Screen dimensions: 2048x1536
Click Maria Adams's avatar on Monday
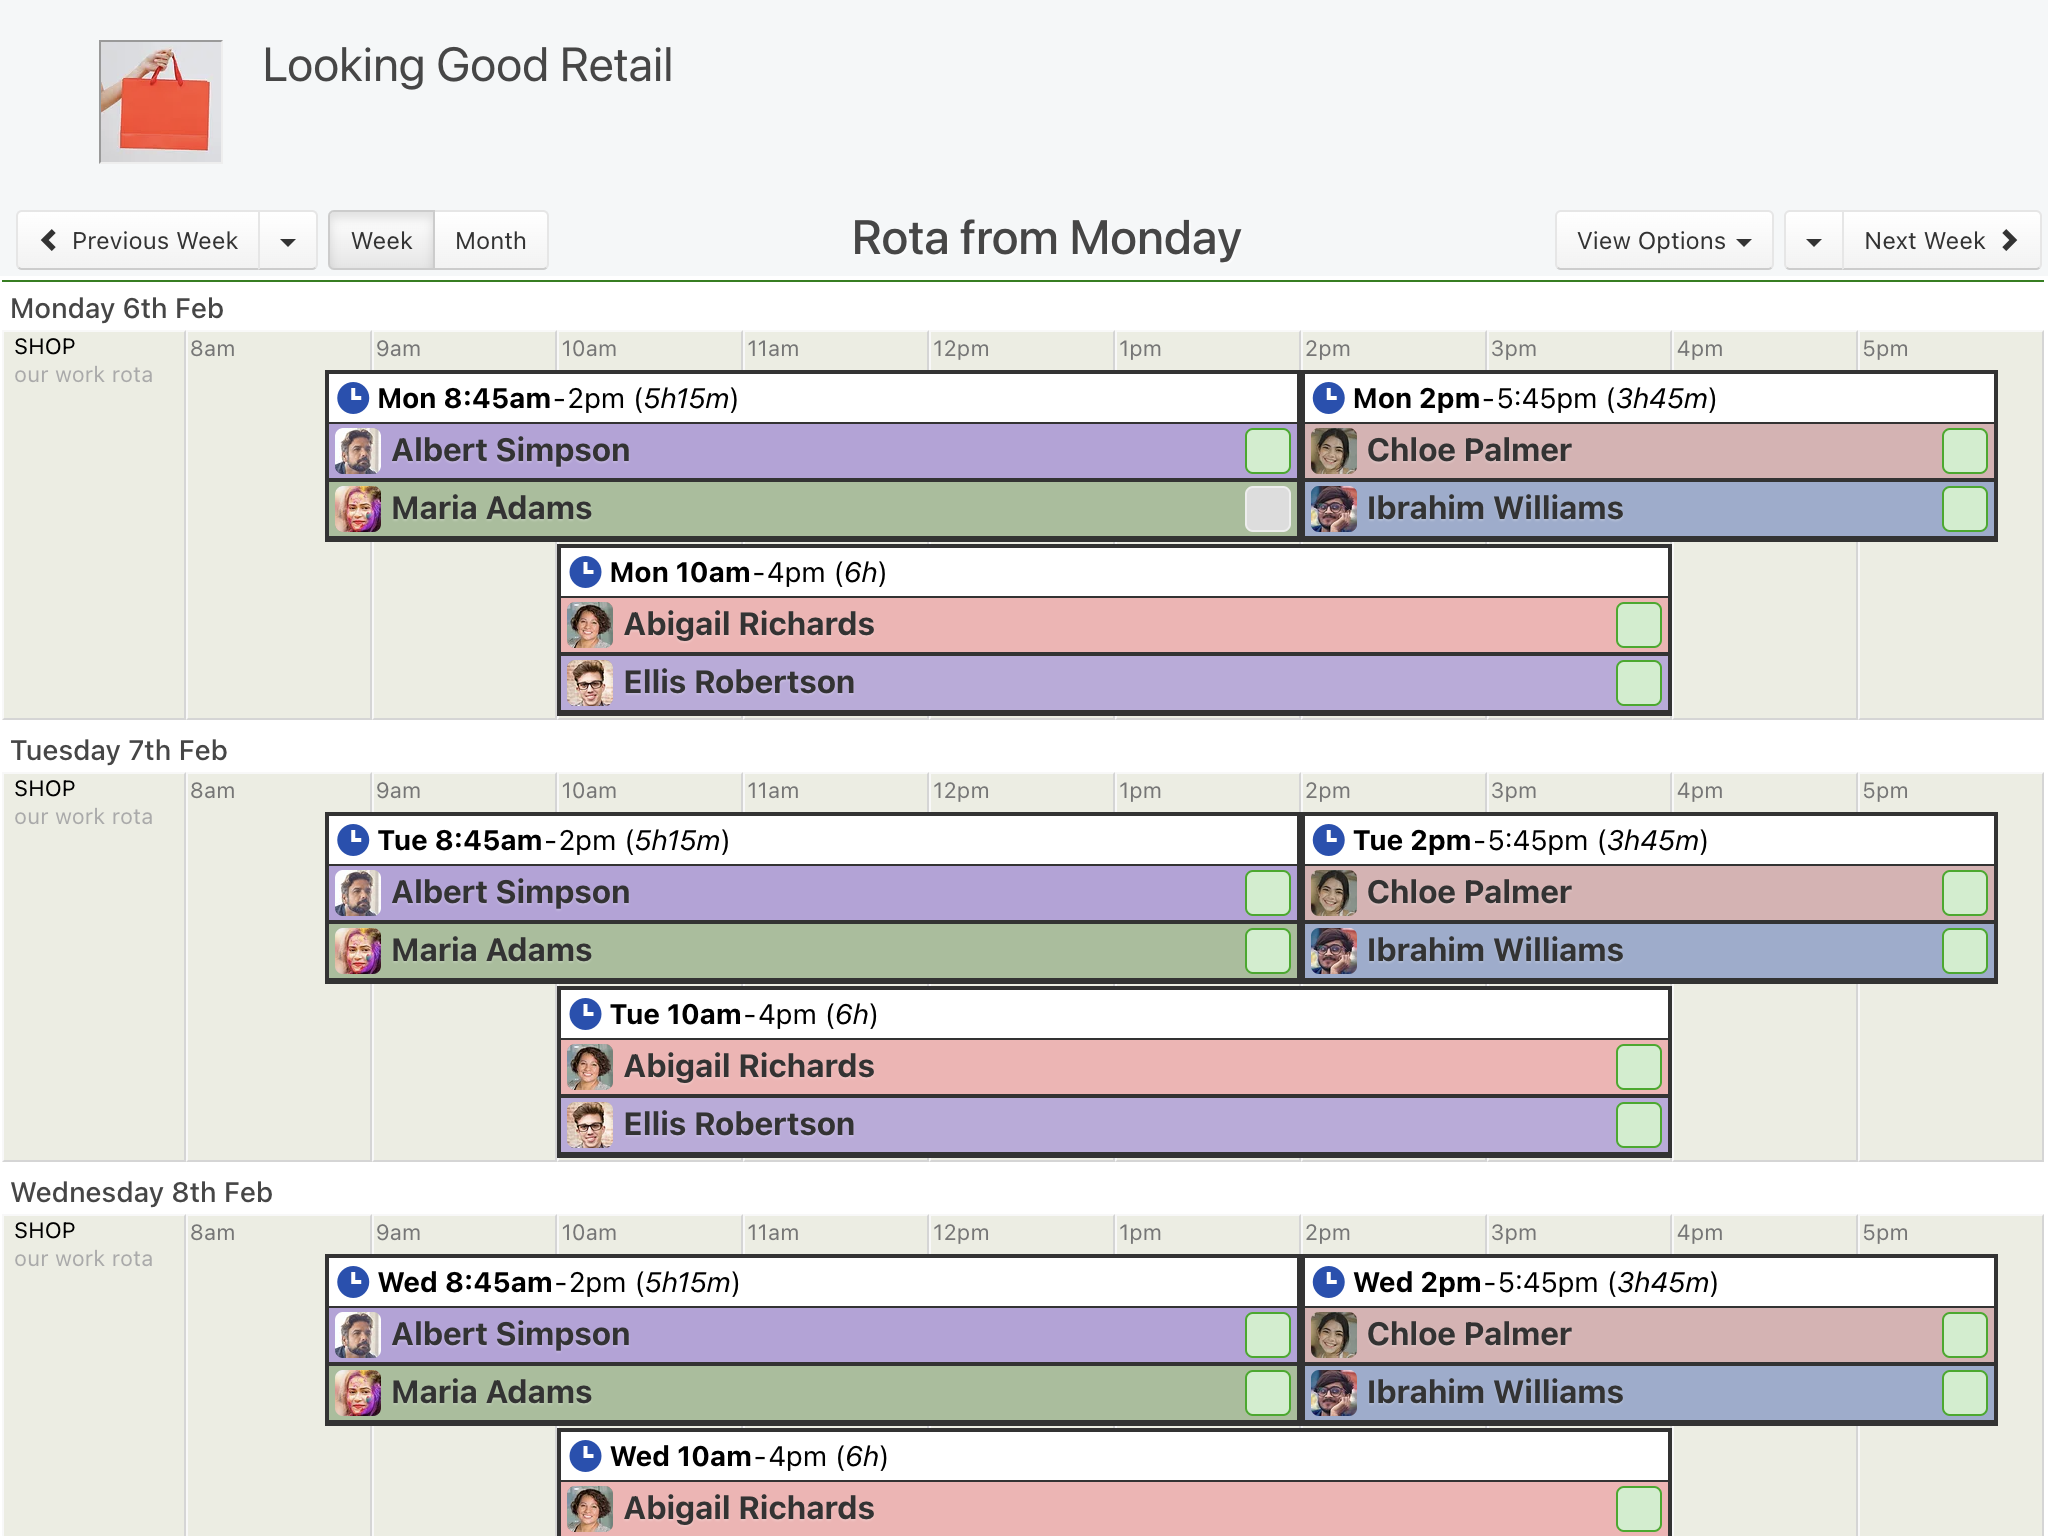tap(358, 509)
